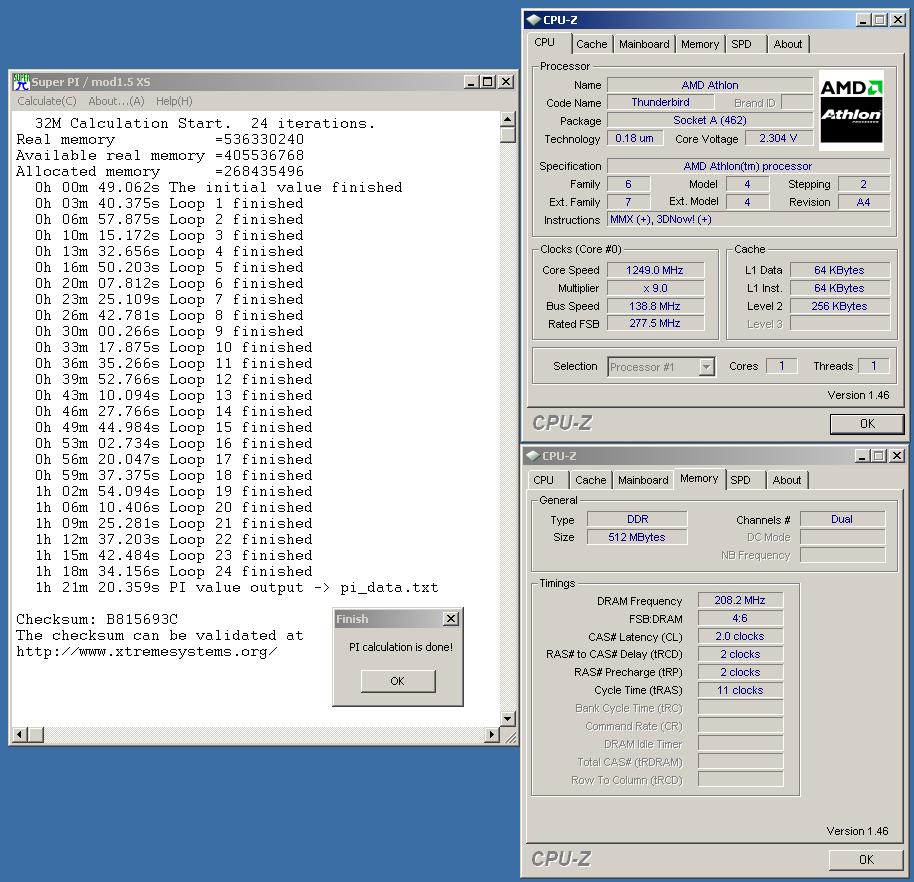The height and width of the screenshot is (882, 914).
Task: Click the 'PI value output -> pi_data.txt' line
Action: tap(237, 588)
